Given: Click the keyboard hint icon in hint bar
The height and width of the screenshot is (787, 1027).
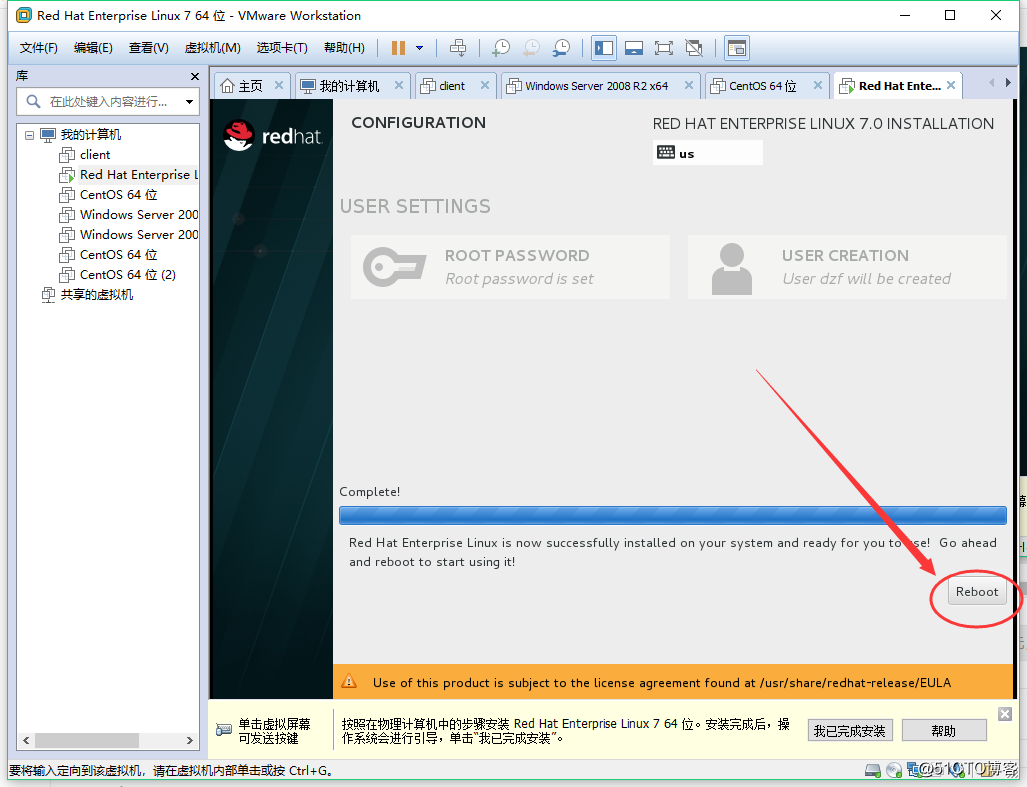Looking at the screenshot, I should click(224, 730).
